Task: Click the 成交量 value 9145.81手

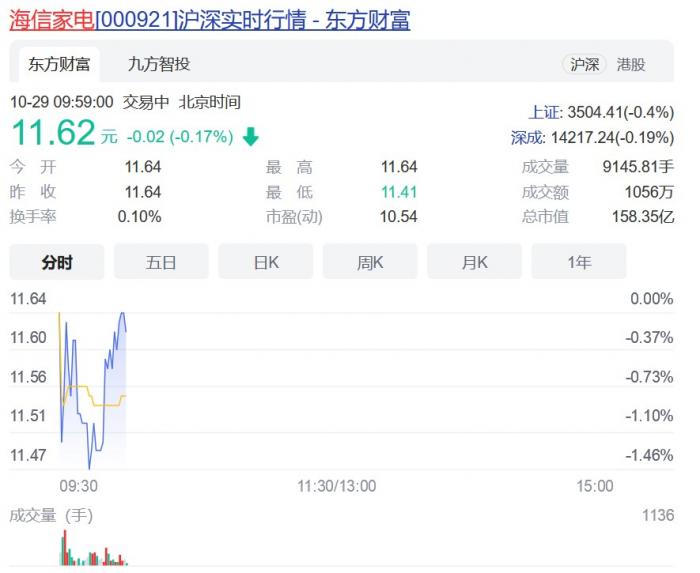Action: (x=638, y=167)
